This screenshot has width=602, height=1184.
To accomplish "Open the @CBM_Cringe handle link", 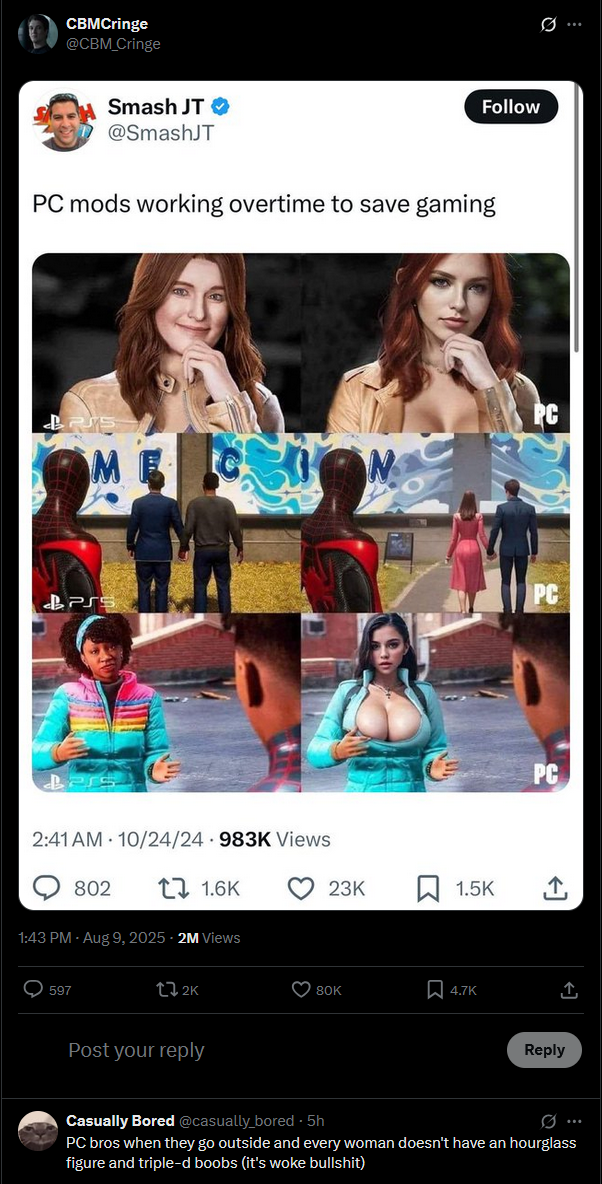I will [113, 44].
